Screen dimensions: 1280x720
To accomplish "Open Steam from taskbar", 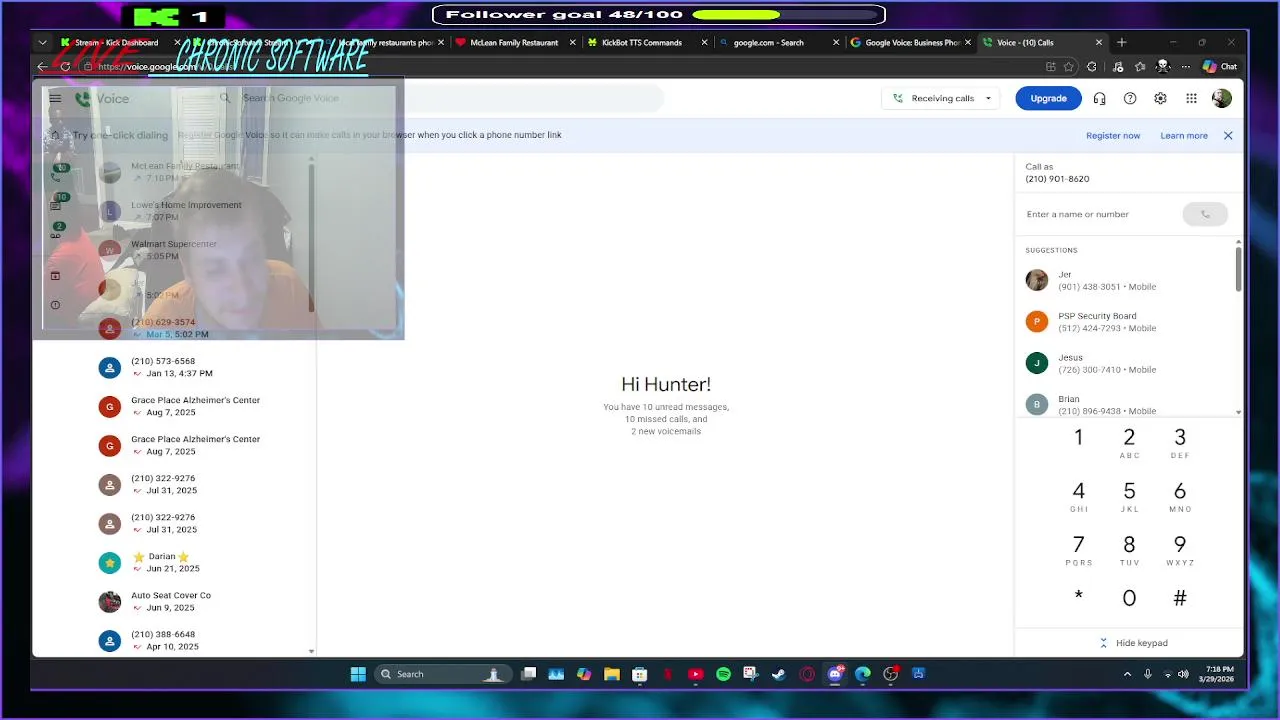I will 779,674.
